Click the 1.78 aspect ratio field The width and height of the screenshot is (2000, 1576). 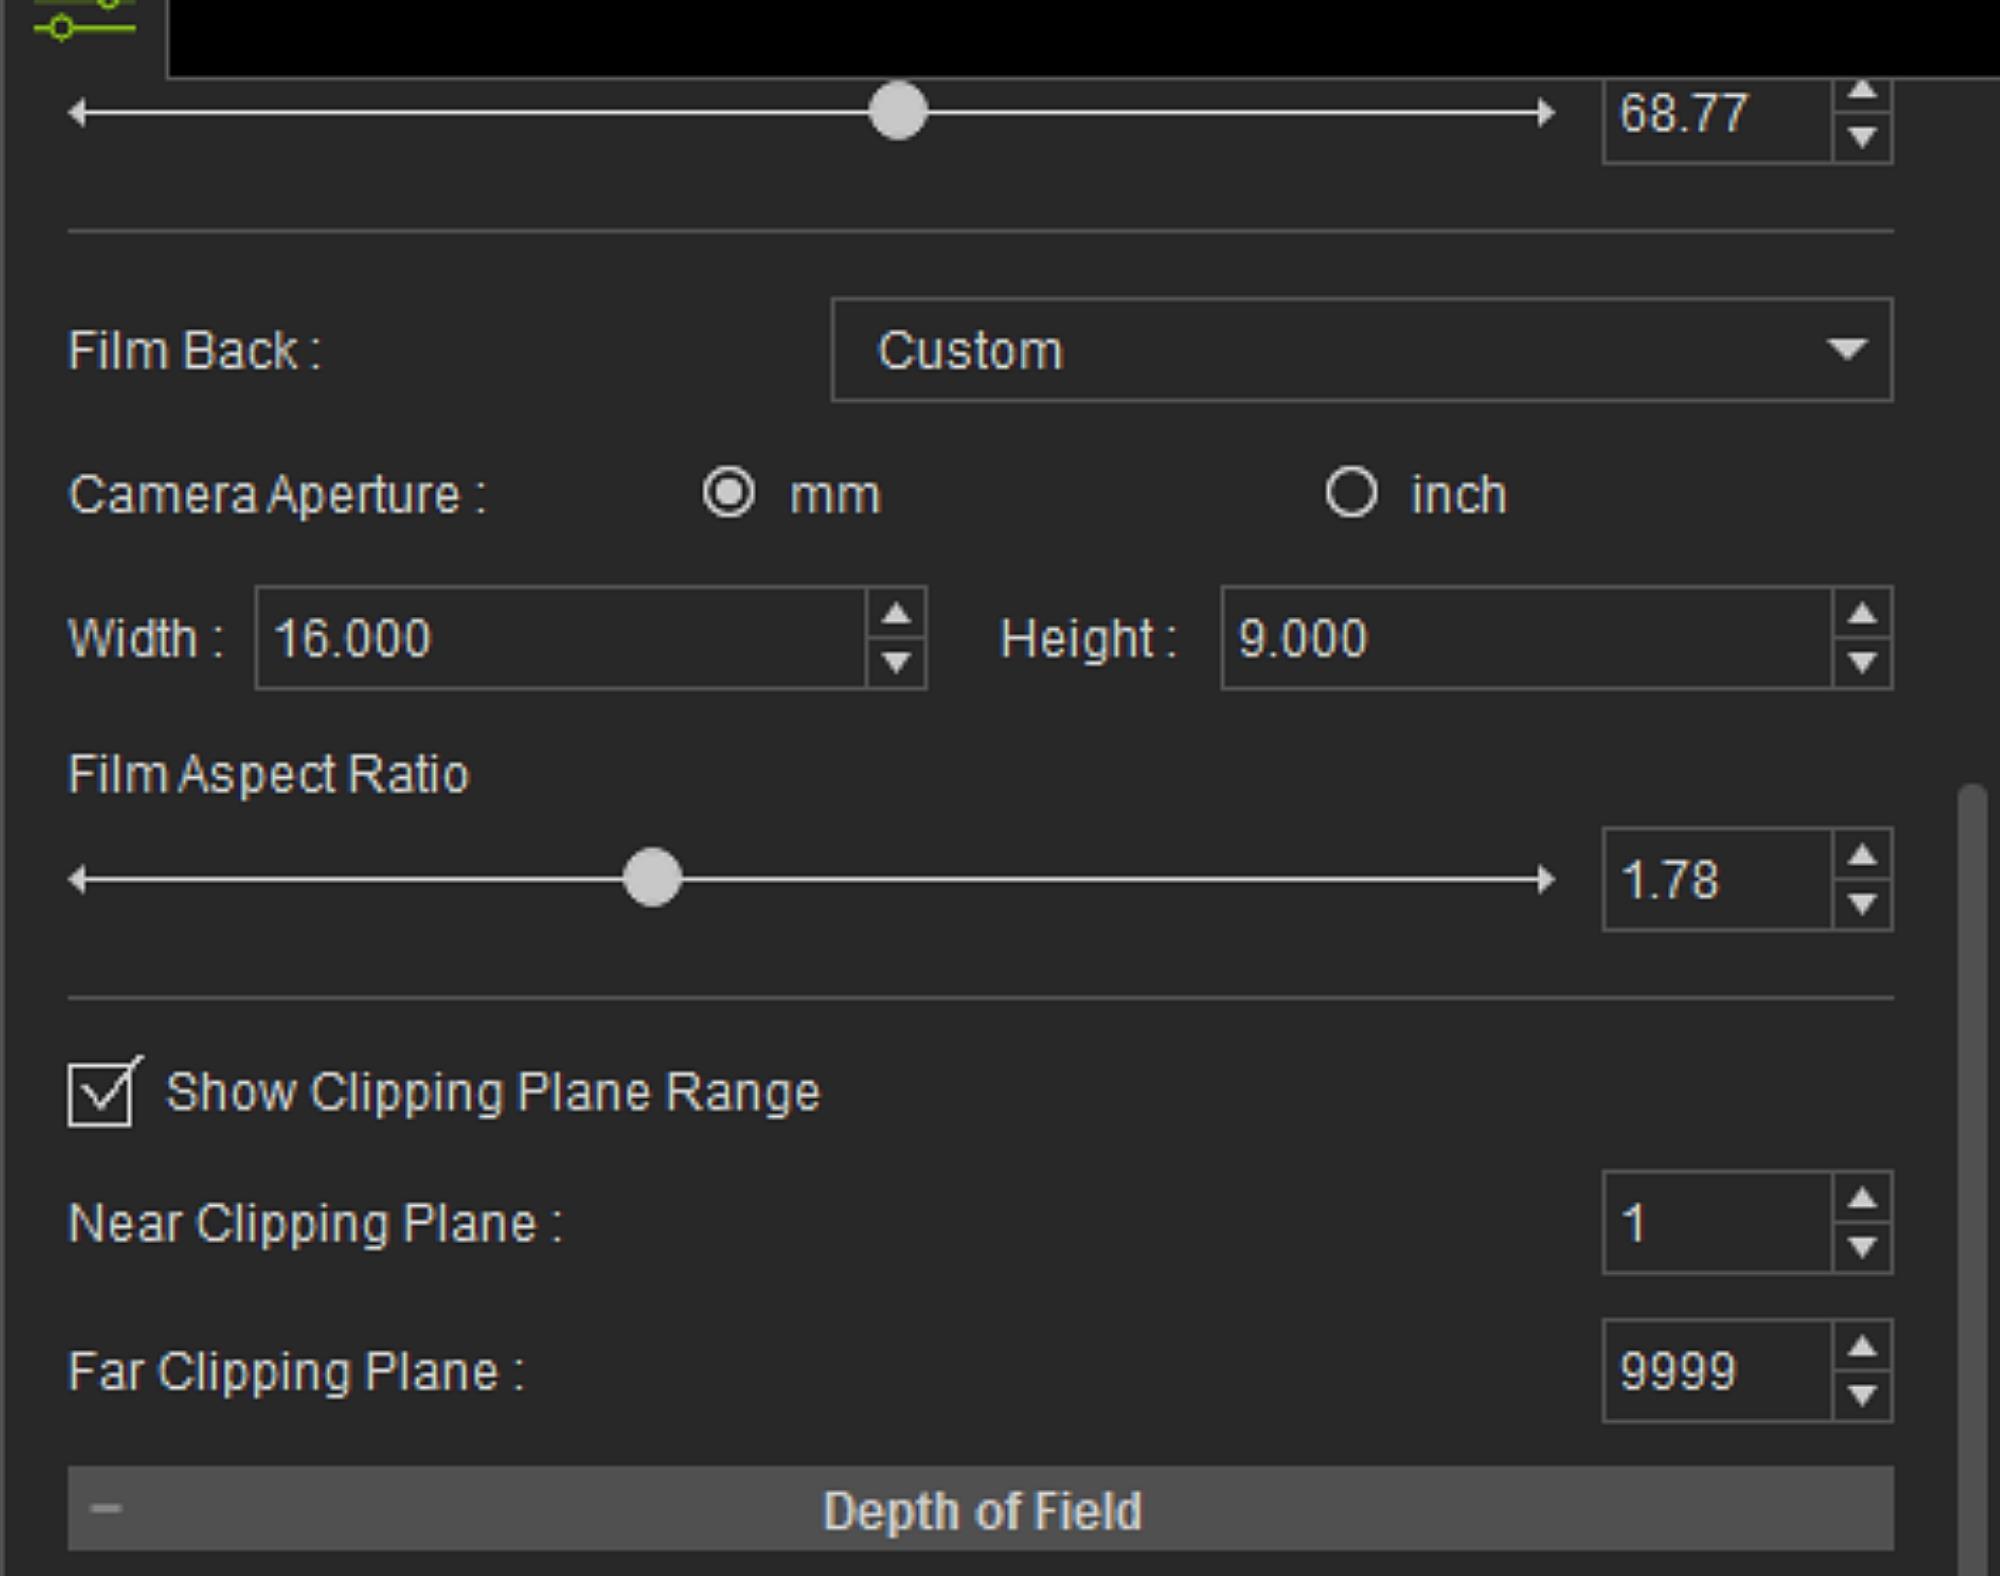coord(1717,879)
